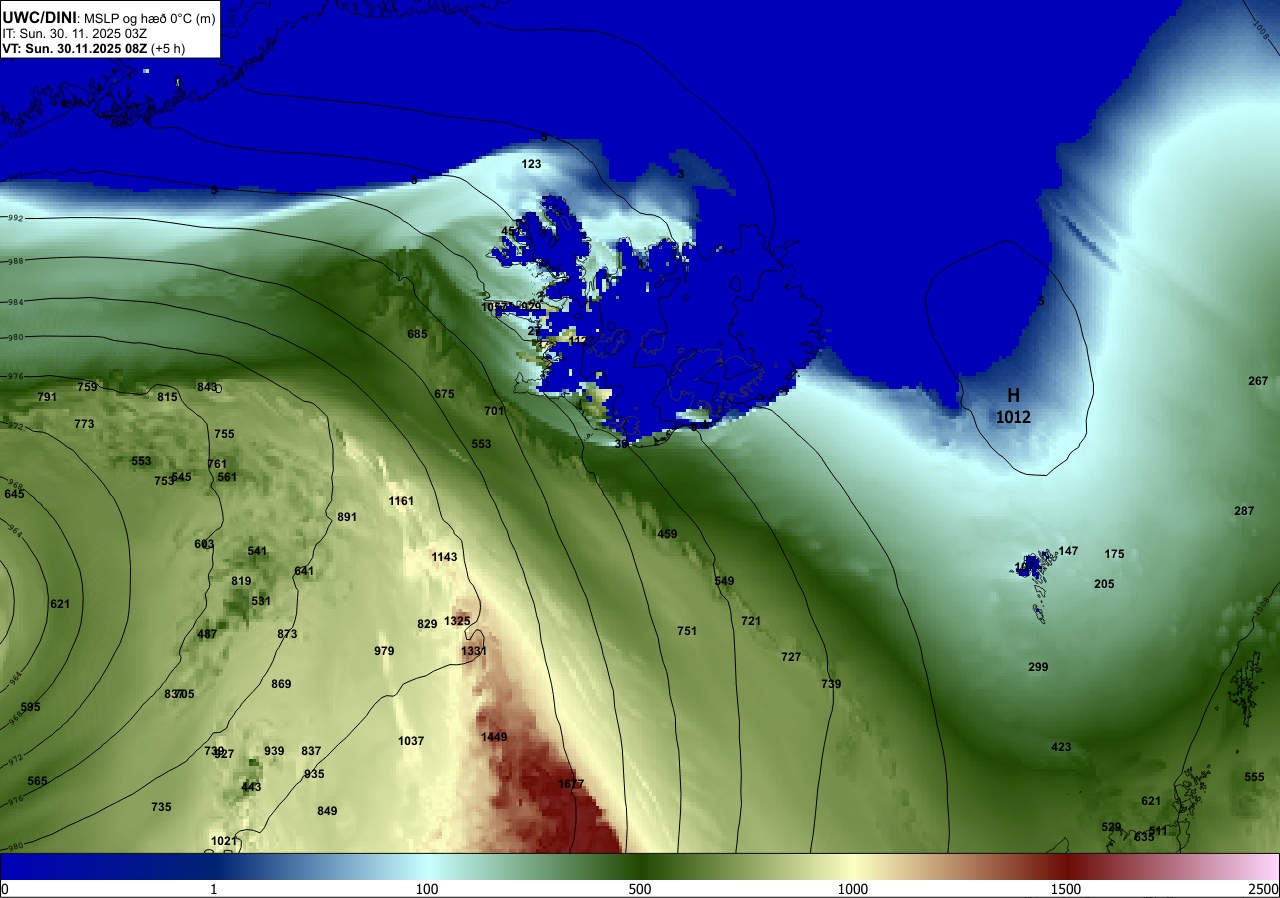Viewport: 1280px width, 898px height.
Task: Click the 739 height value
Action: pos(831,684)
